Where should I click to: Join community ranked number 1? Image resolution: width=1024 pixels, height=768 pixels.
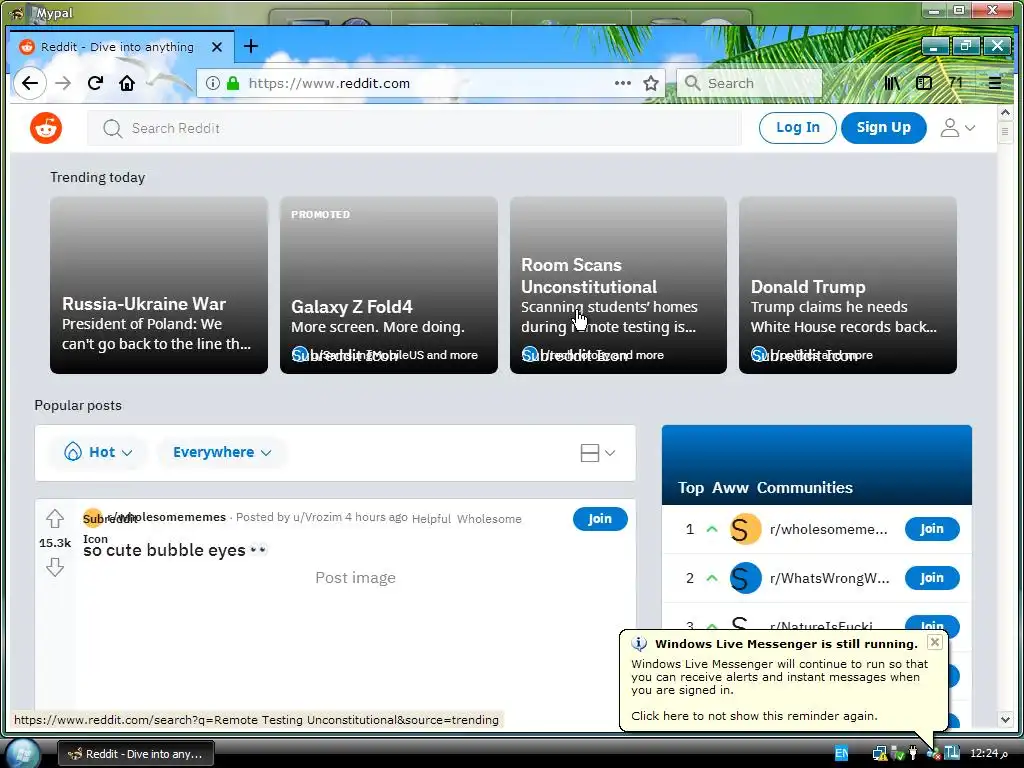932,529
